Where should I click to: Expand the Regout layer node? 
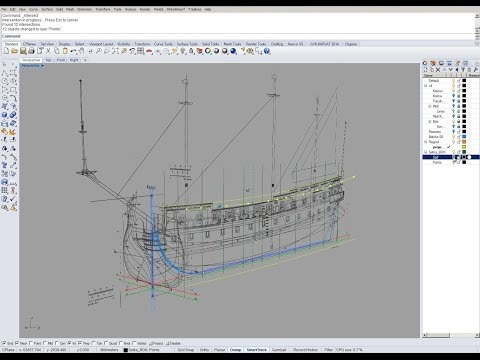425,142
